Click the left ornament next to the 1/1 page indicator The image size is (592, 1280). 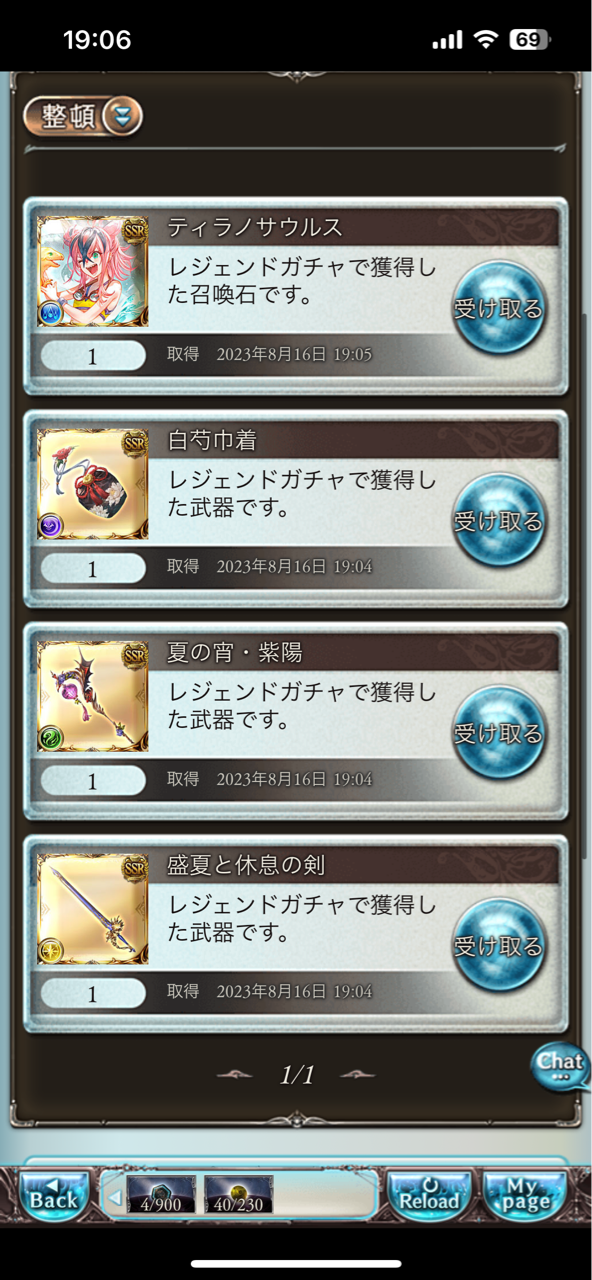click(x=236, y=1075)
